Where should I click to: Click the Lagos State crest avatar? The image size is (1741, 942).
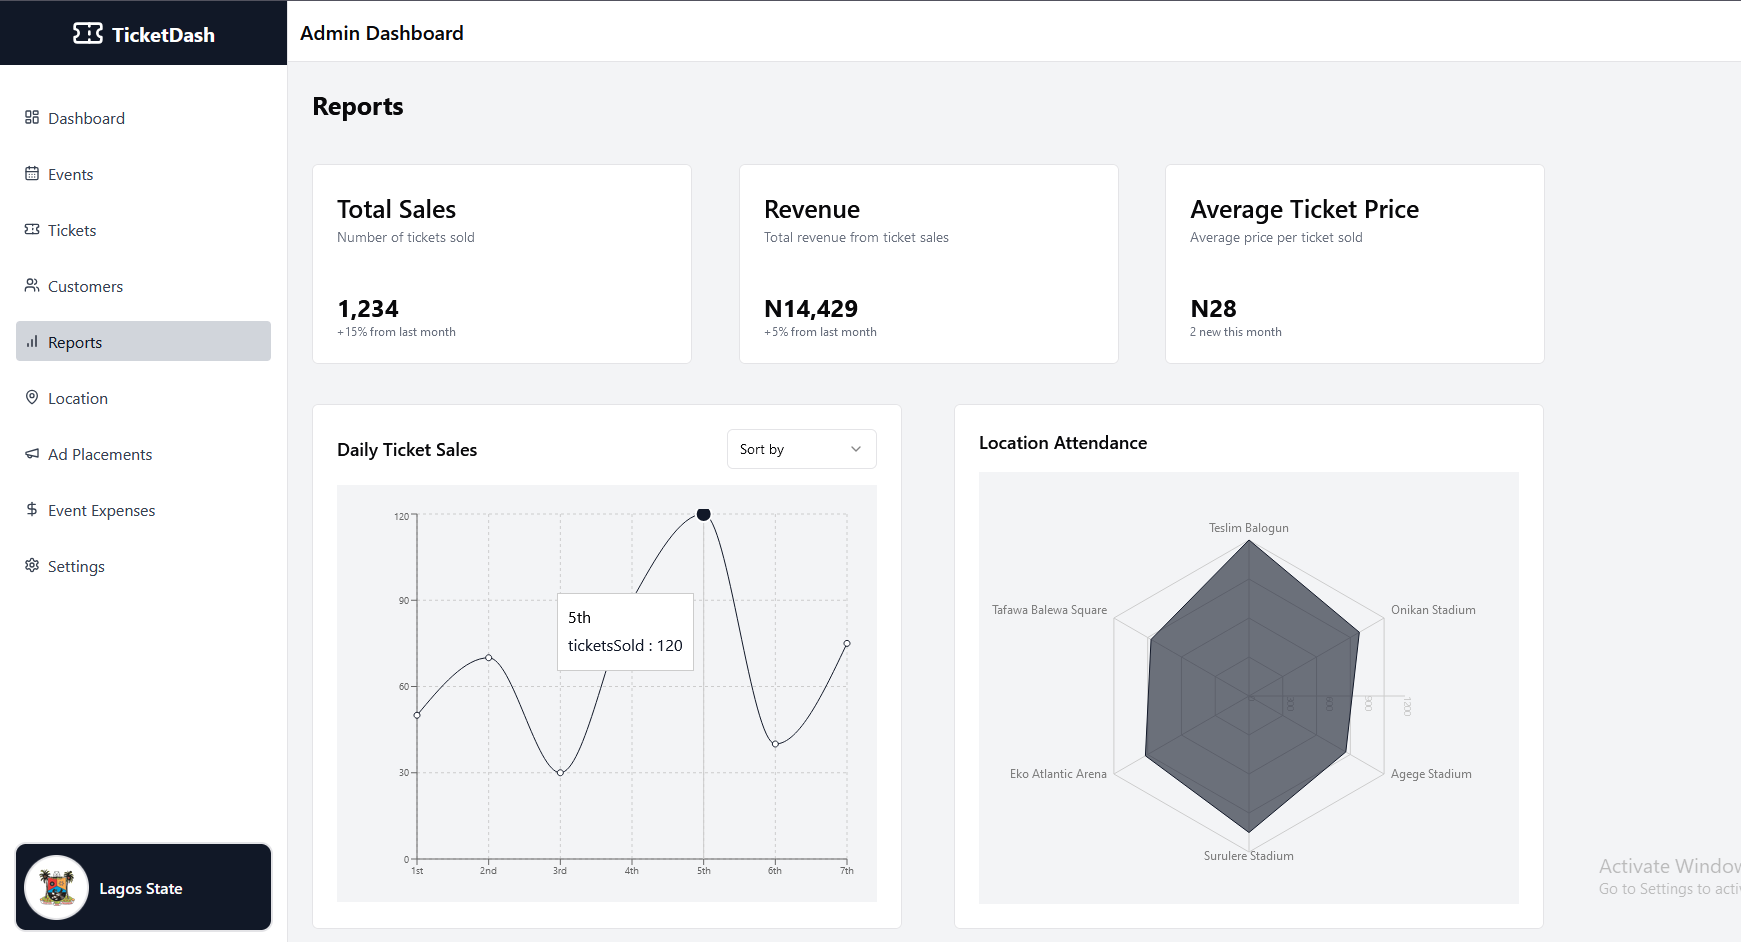(57, 887)
